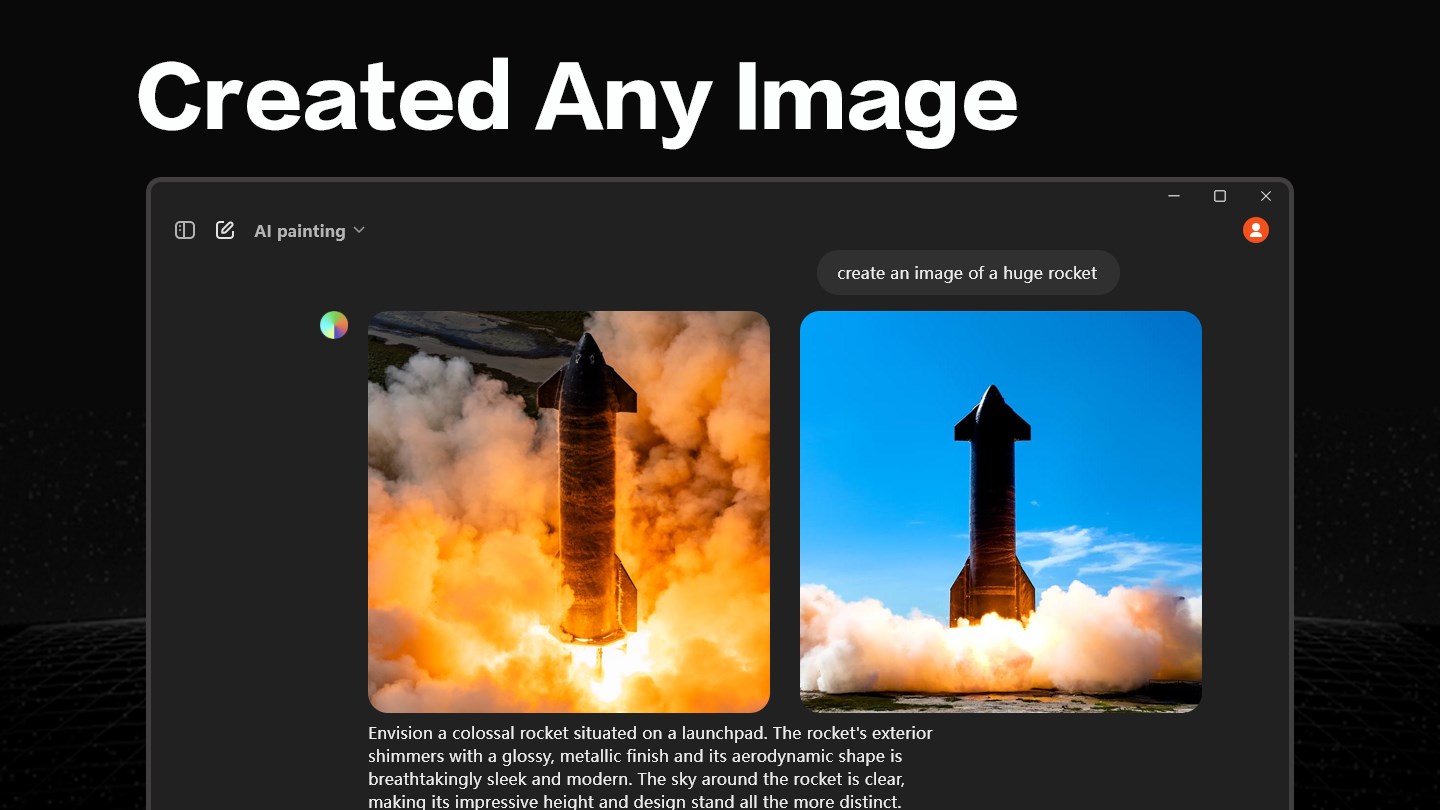Viewport: 1440px width, 810px height.
Task: Select the colossal rocket description text
Action: tap(651, 767)
